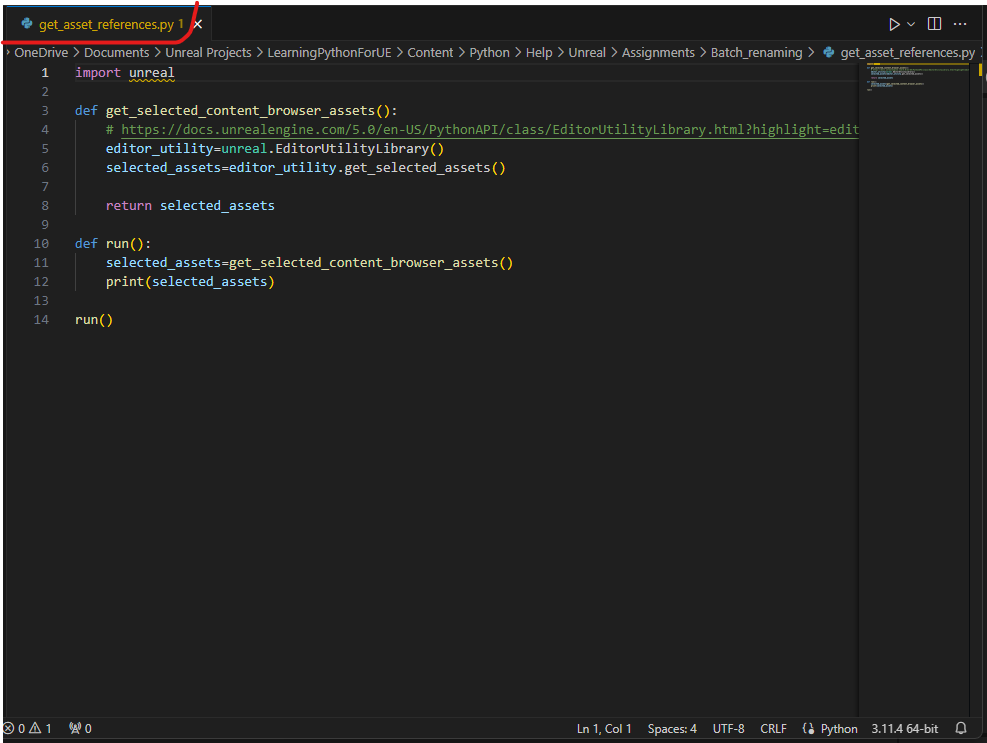Click the 'return selected_assets' statement
The height and width of the screenshot is (743, 987).
tap(190, 206)
